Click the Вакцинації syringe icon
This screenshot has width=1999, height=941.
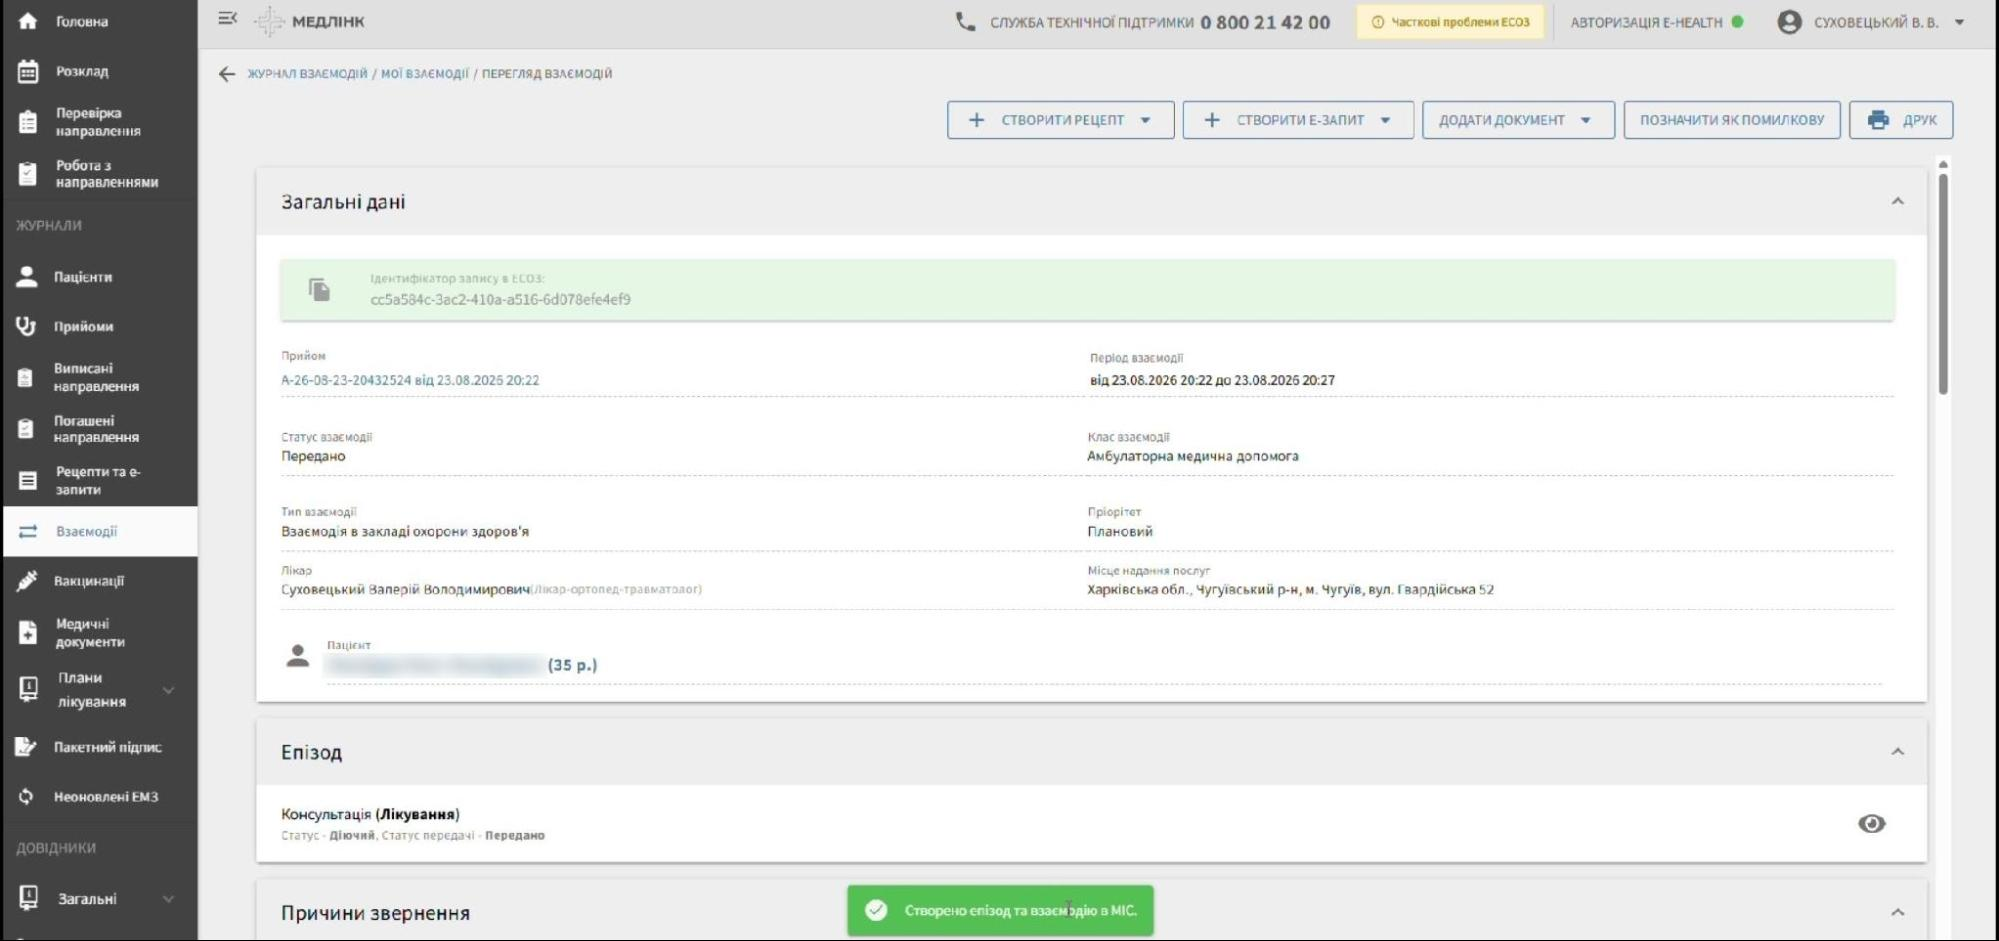pyautogui.click(x=27, y=581)
